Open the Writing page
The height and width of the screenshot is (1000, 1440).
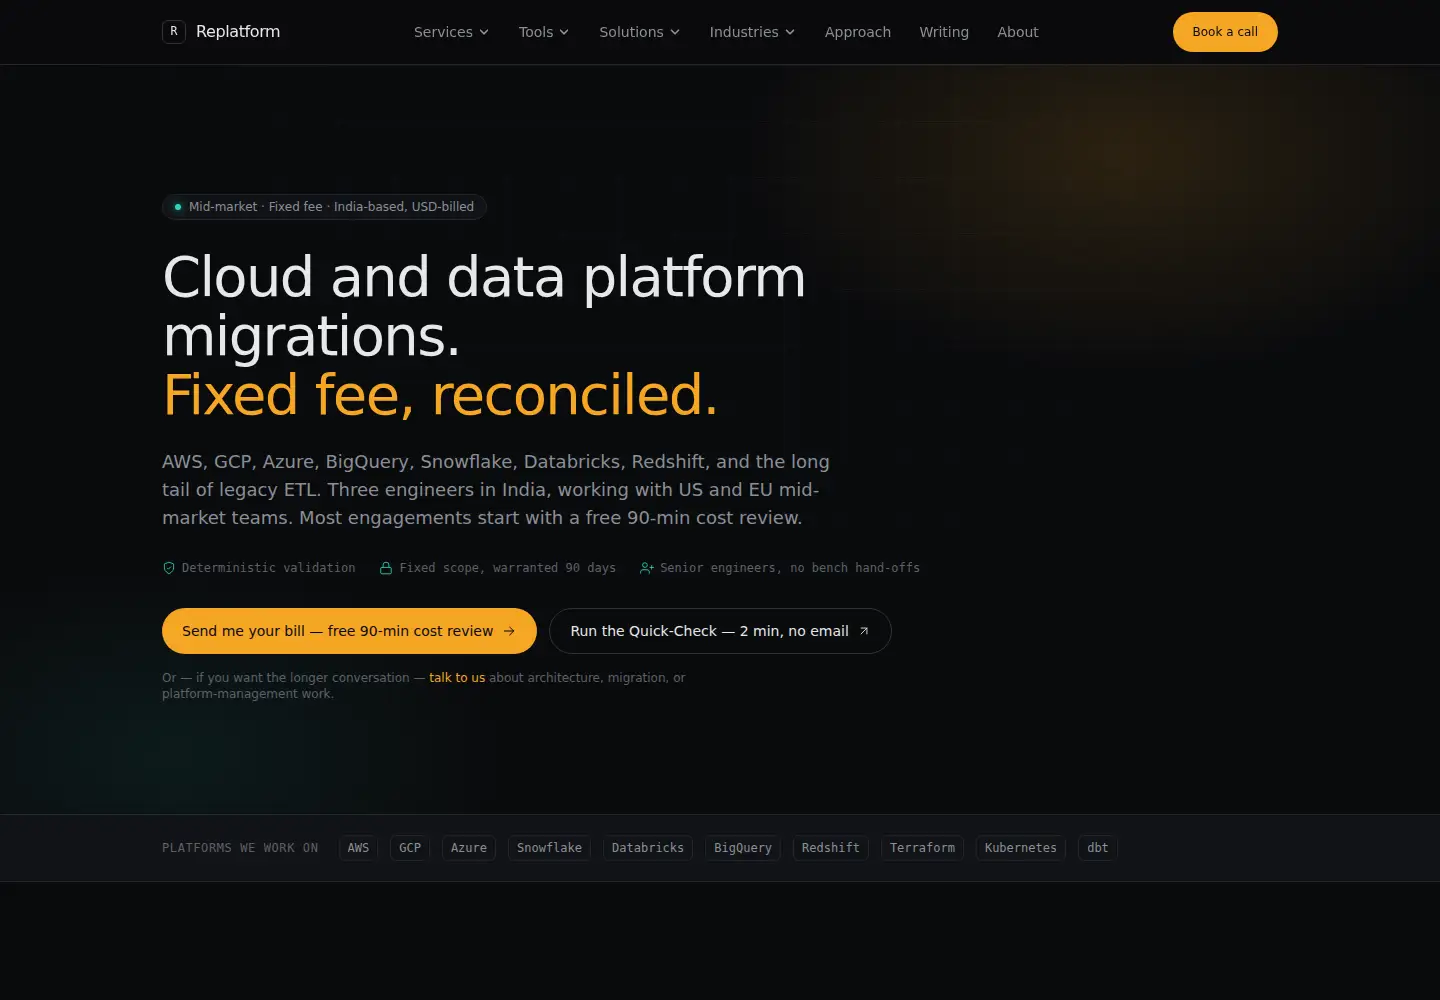[944, 32]
